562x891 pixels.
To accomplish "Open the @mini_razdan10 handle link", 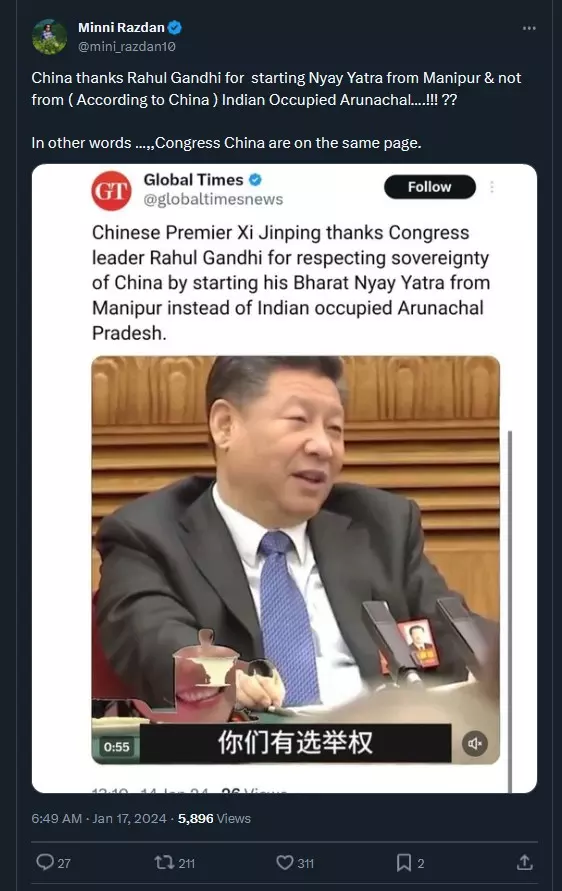I will coord(127,47).
